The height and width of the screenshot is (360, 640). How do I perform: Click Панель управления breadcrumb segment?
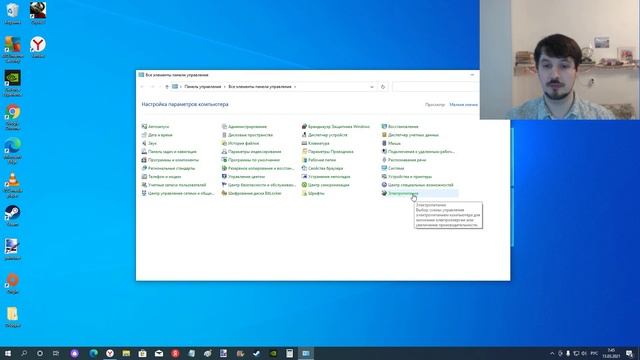pyautogui.click(x=202, y=87)
